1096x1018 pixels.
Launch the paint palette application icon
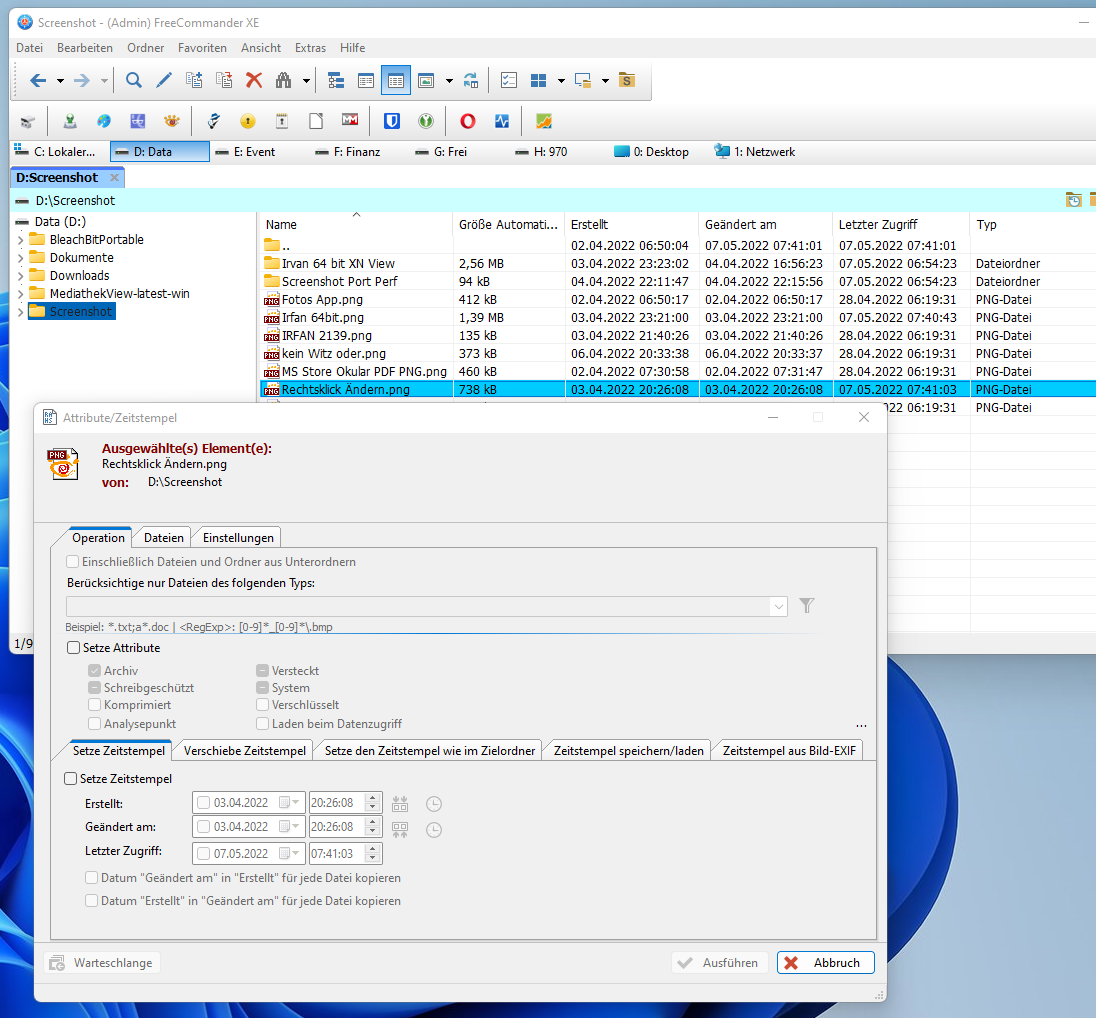click(x=104, y=121)
